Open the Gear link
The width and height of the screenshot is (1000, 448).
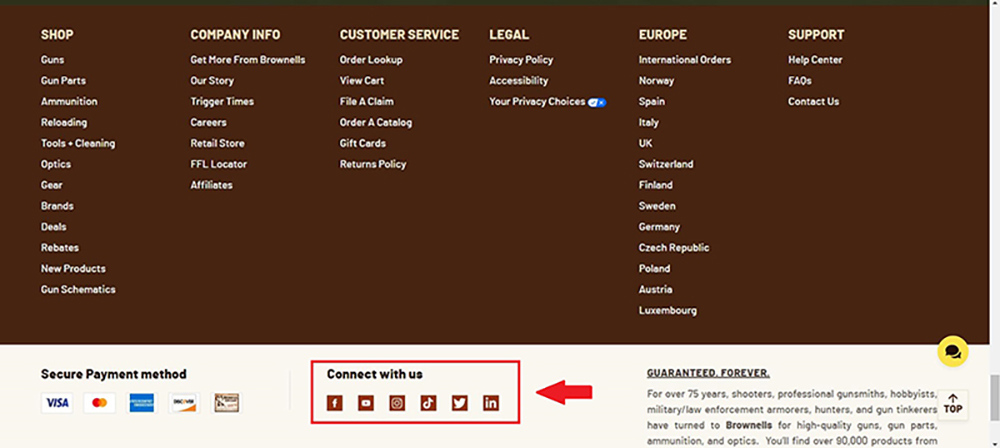(52, 185)
